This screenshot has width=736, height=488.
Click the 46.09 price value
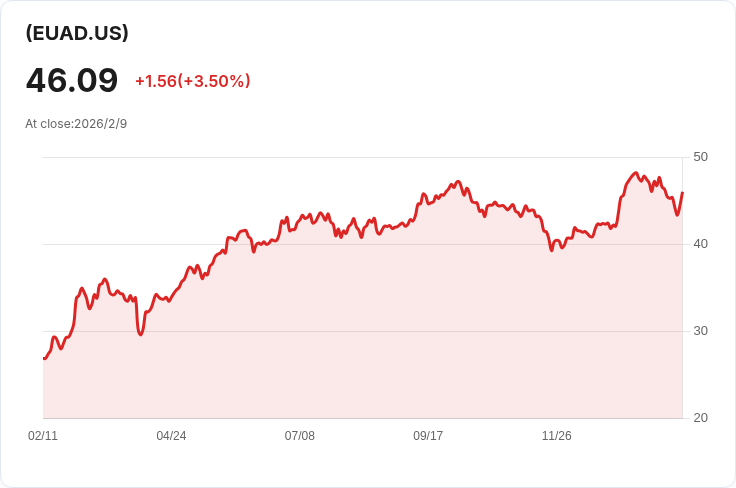72,80
